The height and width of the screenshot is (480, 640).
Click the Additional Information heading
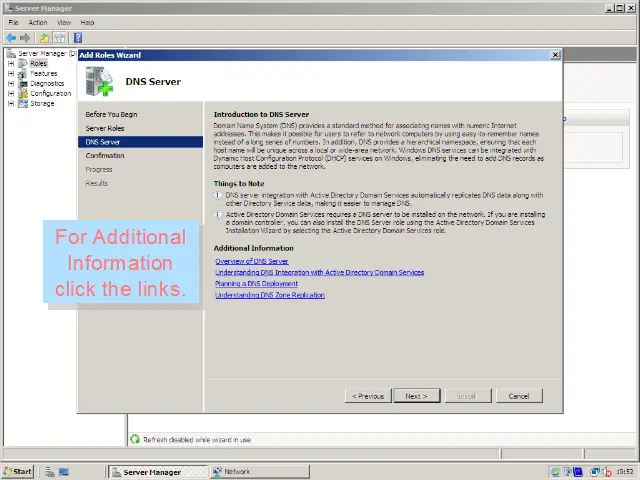click(x=253, y=248)
